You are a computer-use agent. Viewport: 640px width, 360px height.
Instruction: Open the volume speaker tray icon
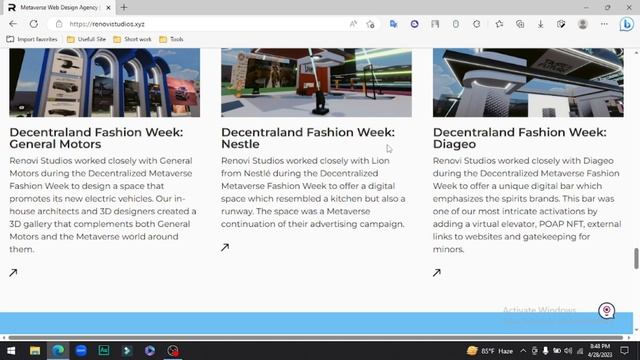[568, 351]
